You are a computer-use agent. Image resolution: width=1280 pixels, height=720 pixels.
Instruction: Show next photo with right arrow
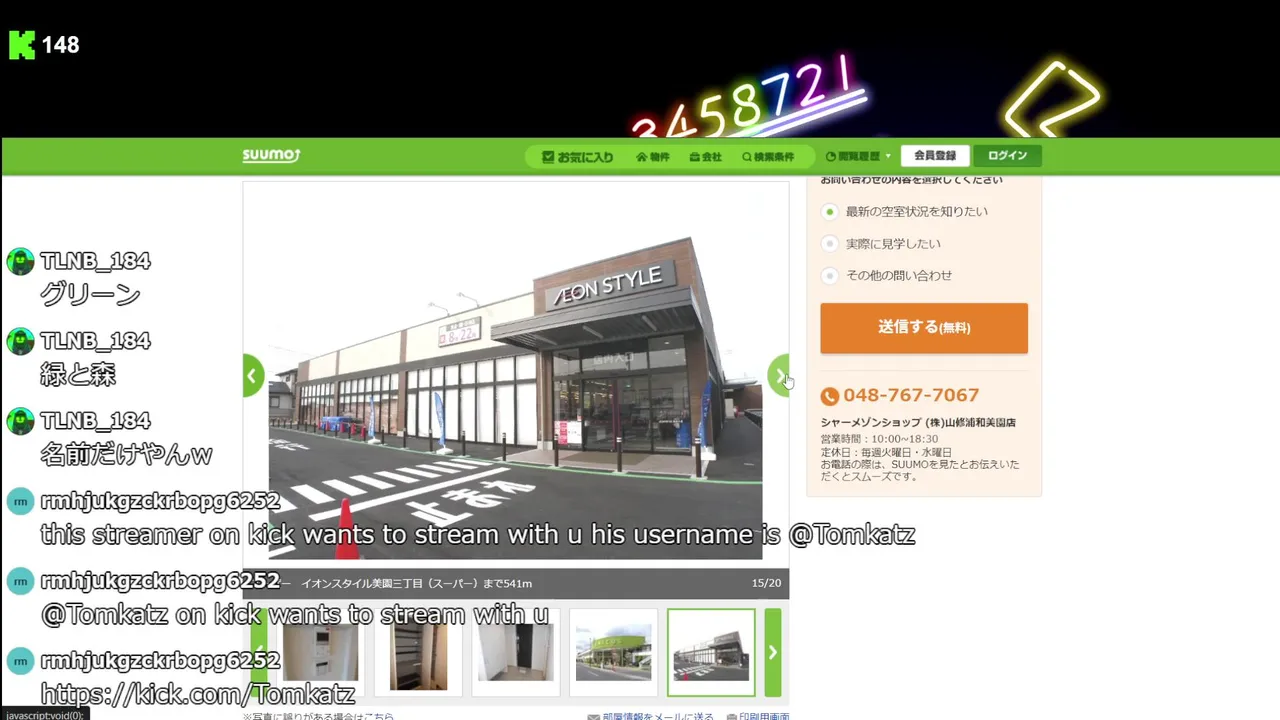[x=778, y=376]
